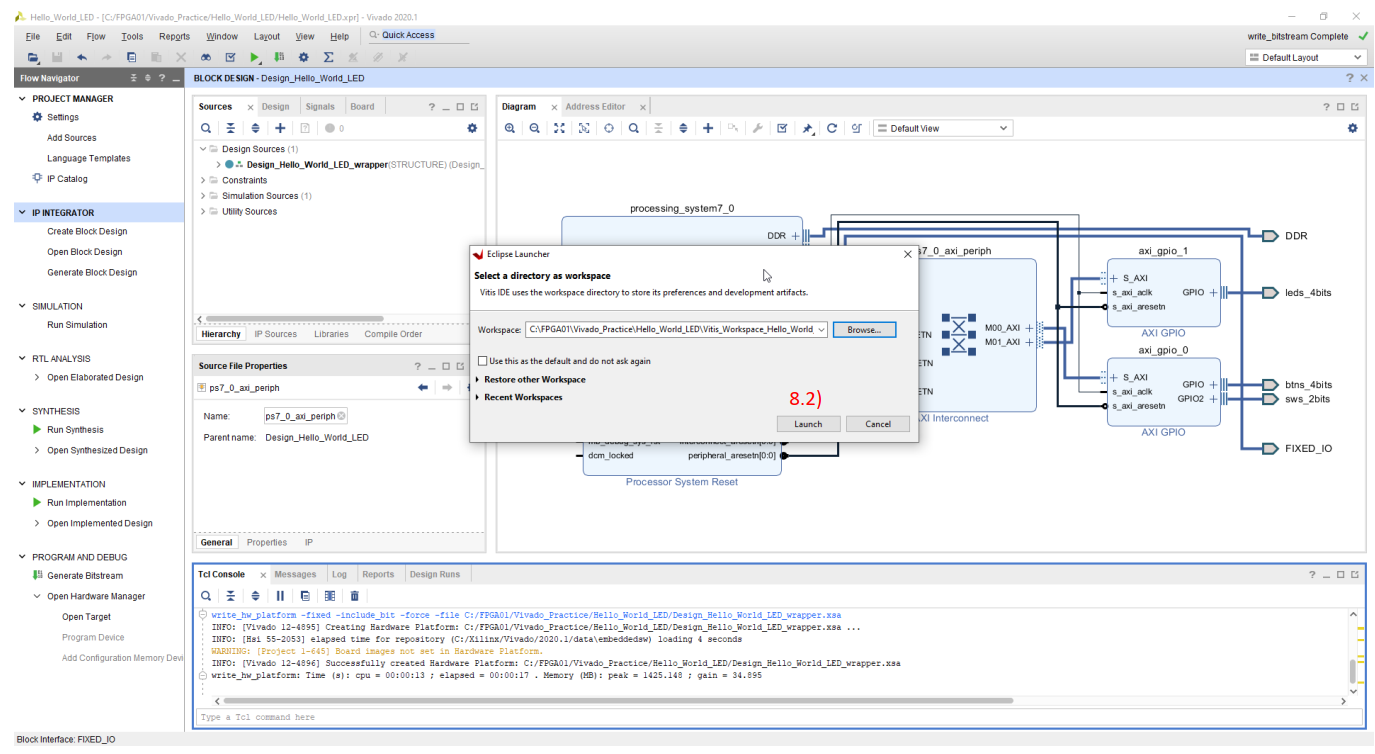The height and width of the screenshot is (754, 1375).
Task: Switch to the Address Editor tab
Action: pos(595,107)
